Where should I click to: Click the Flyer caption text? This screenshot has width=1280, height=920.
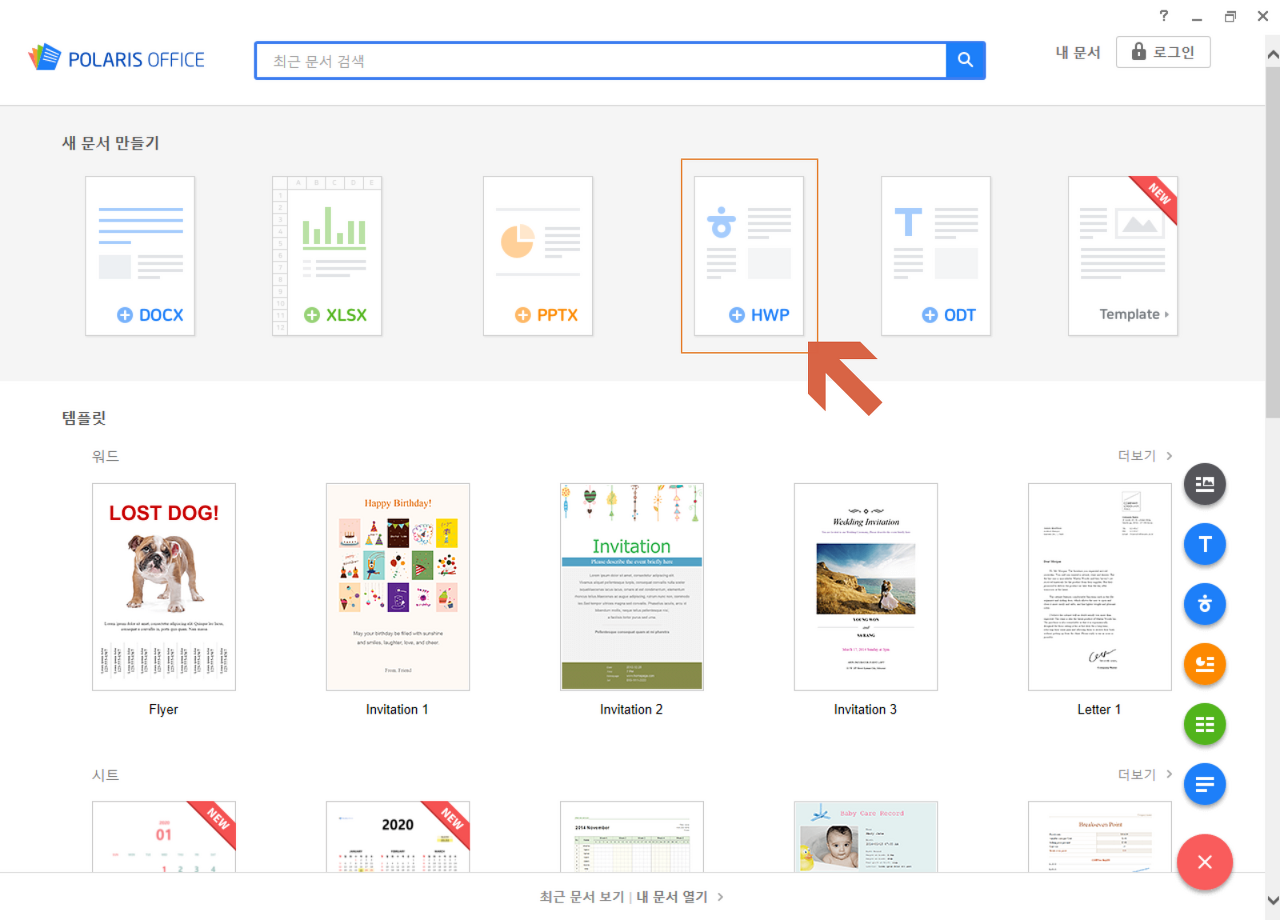163,709
